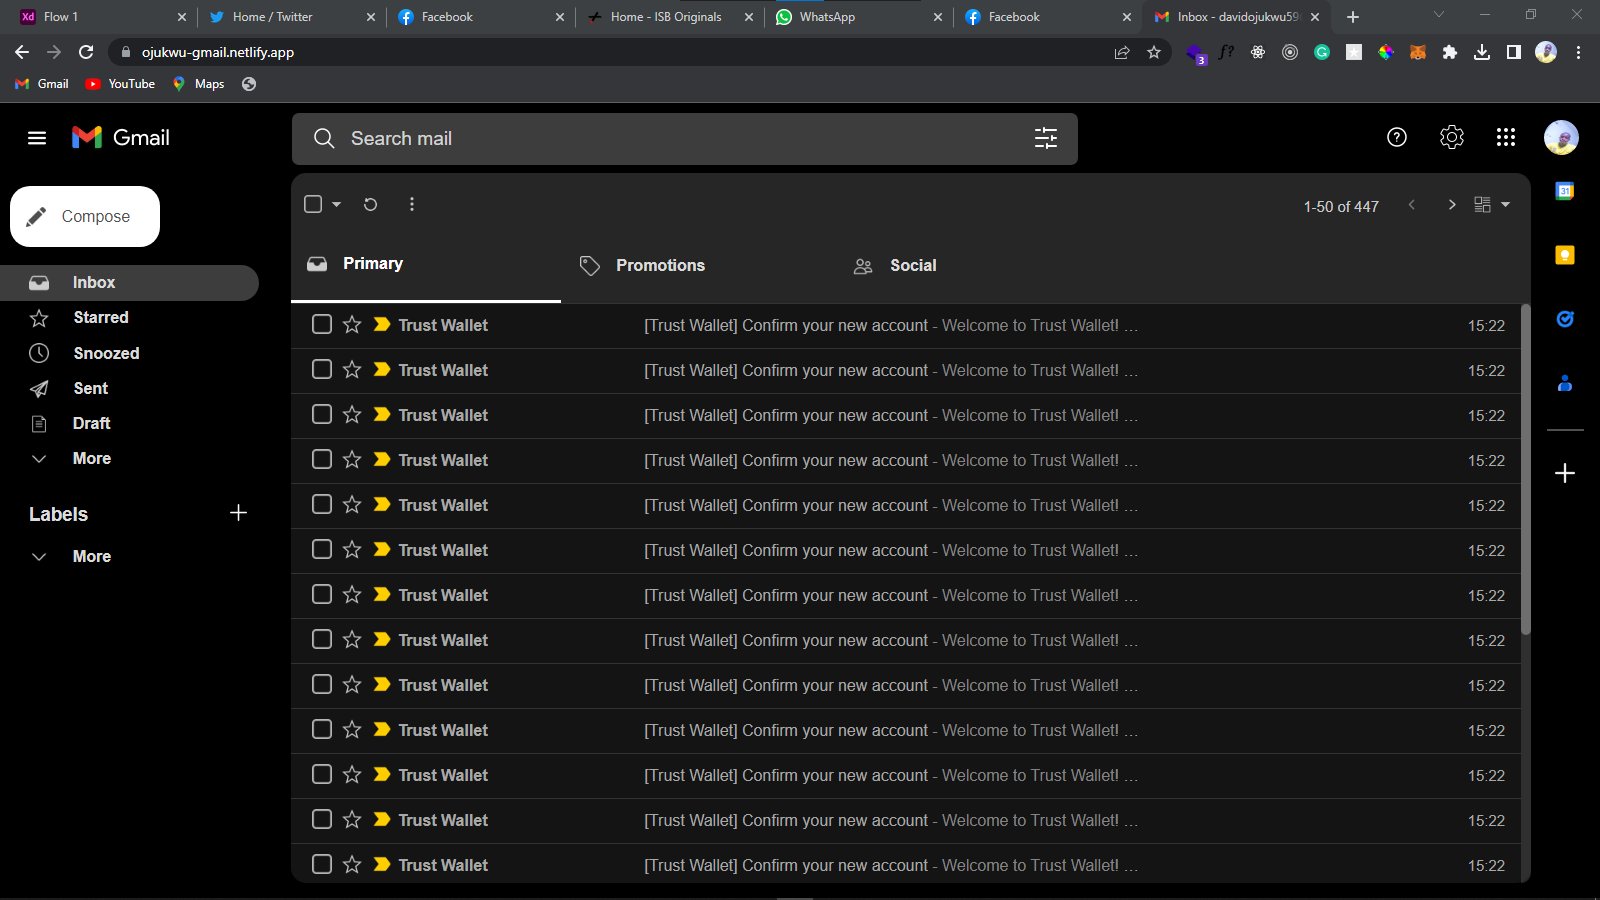Click the Search mail field

[x=685, y=139]
